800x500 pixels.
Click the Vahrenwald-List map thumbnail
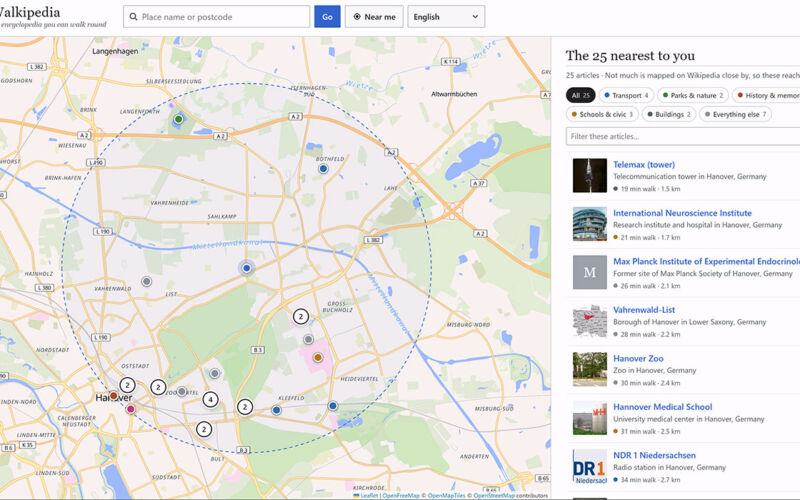(590, 321)
